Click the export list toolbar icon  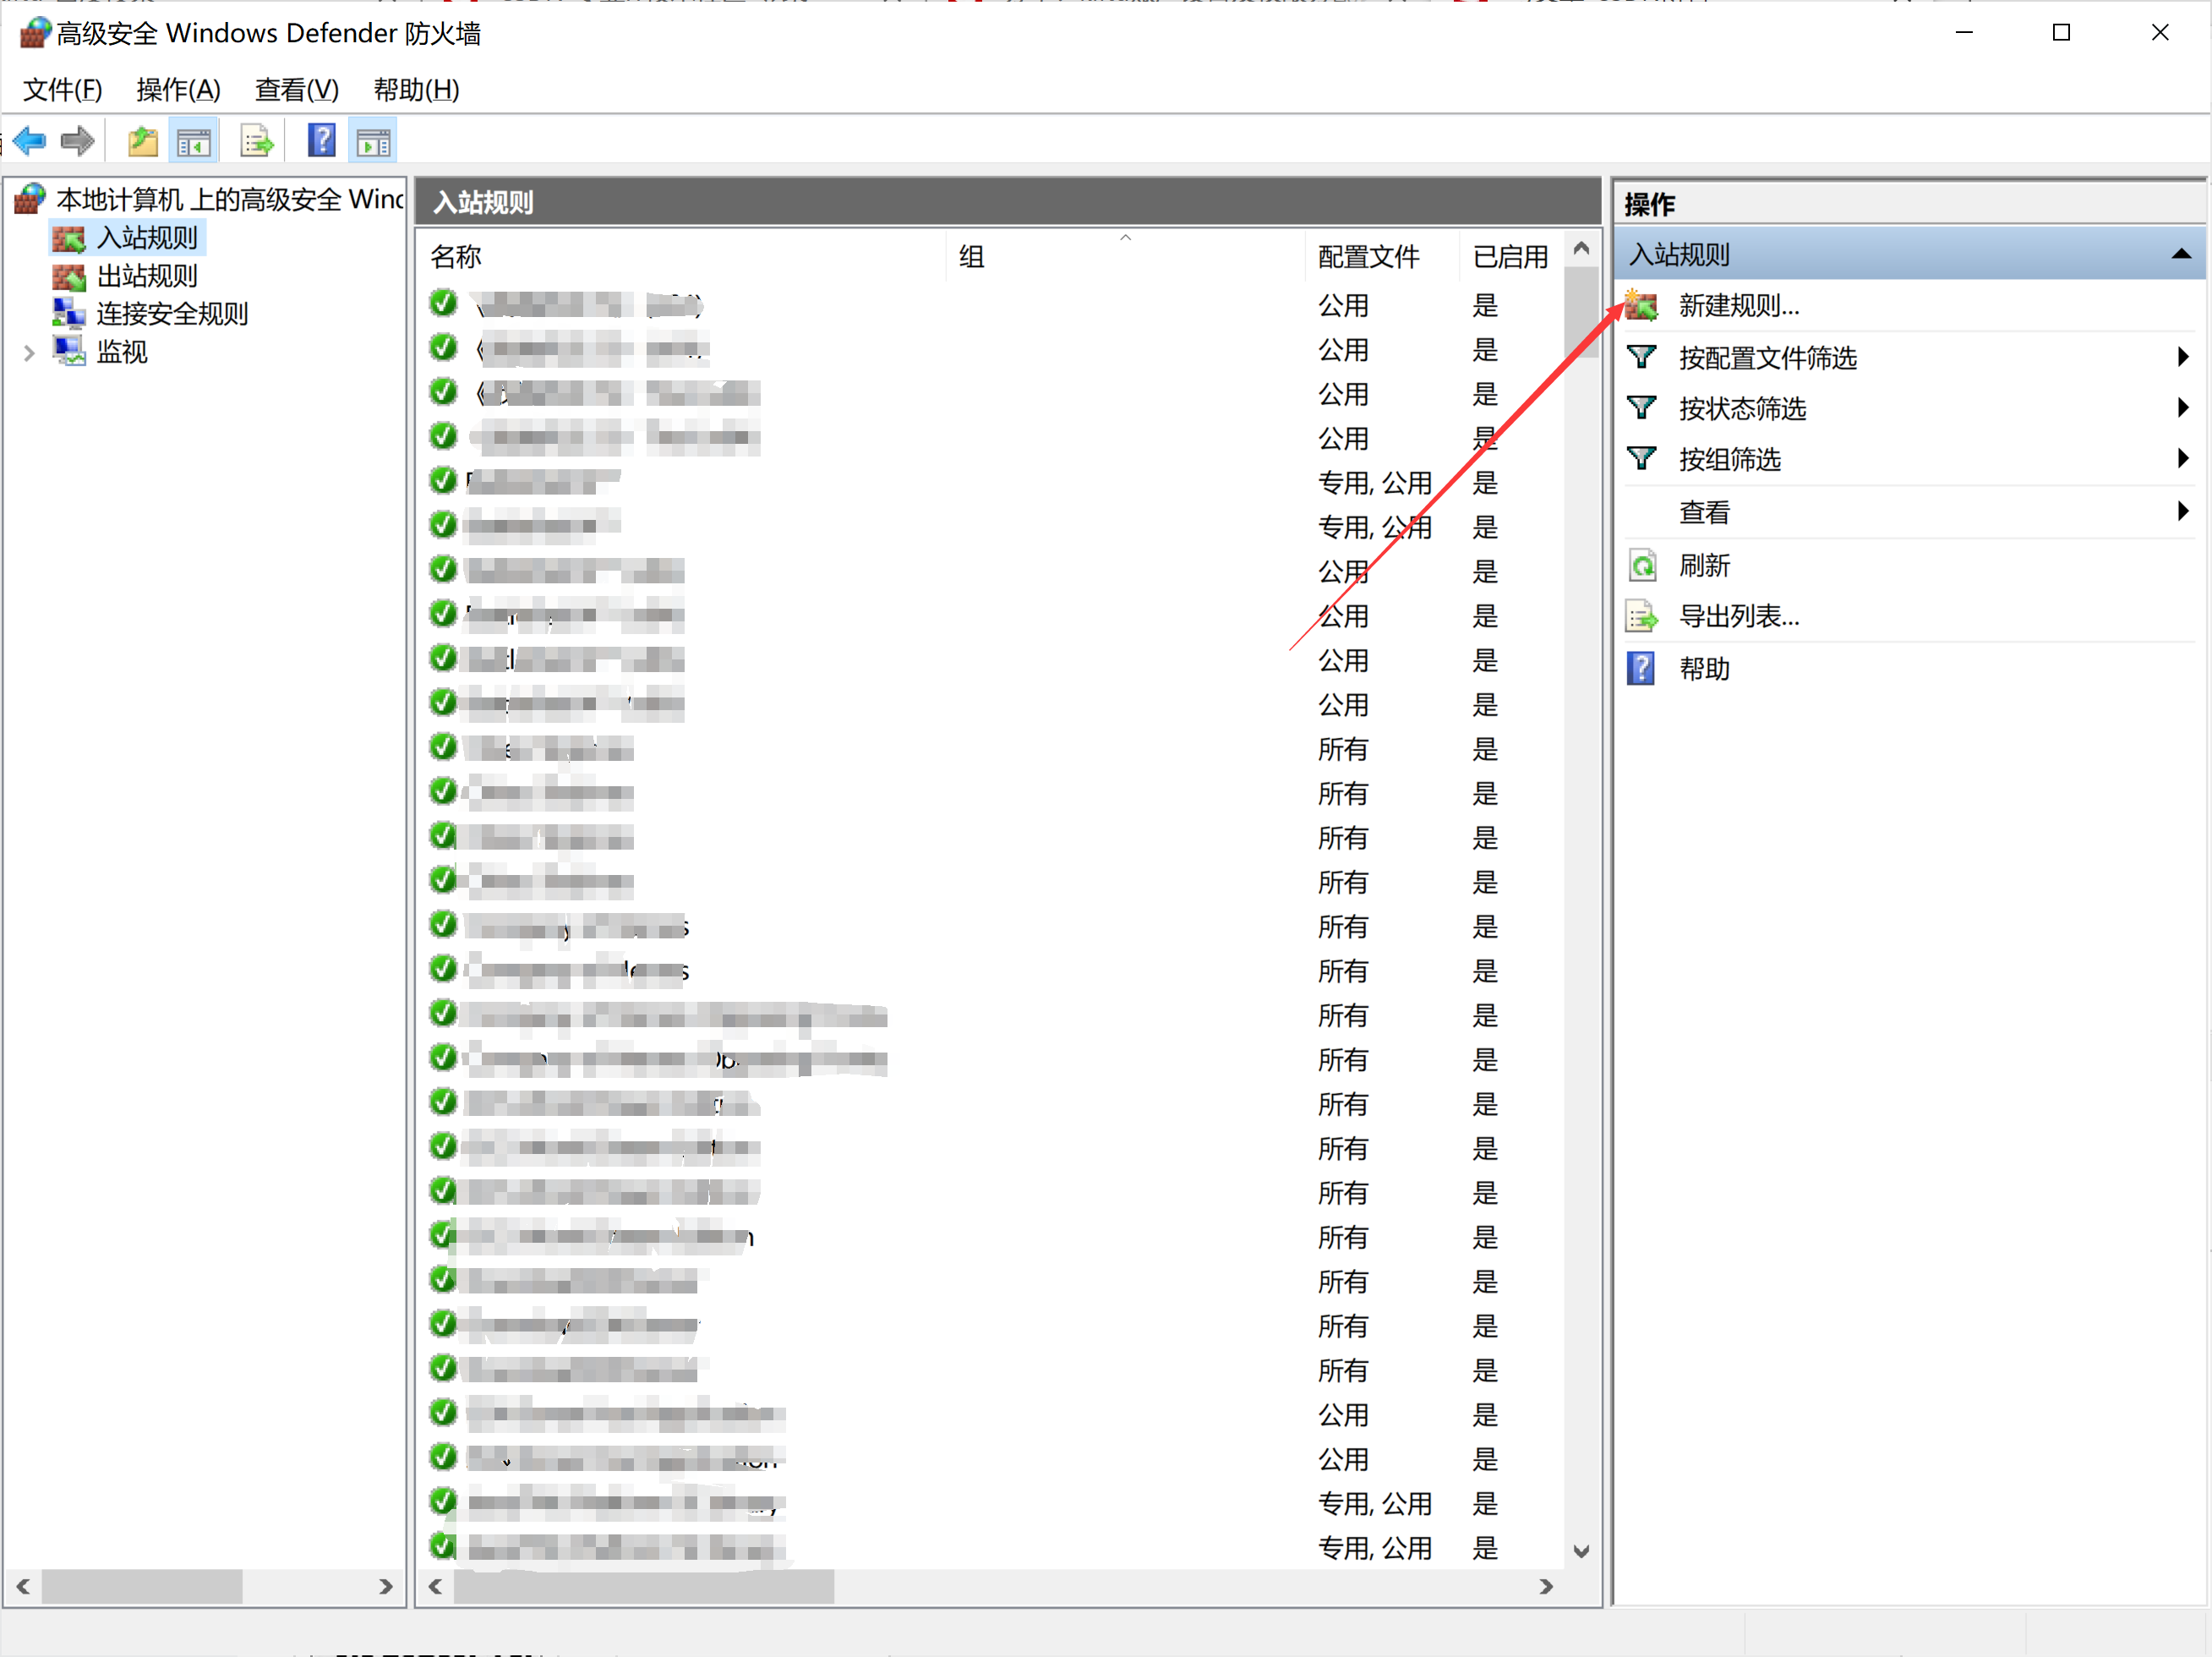coord(257,140)
